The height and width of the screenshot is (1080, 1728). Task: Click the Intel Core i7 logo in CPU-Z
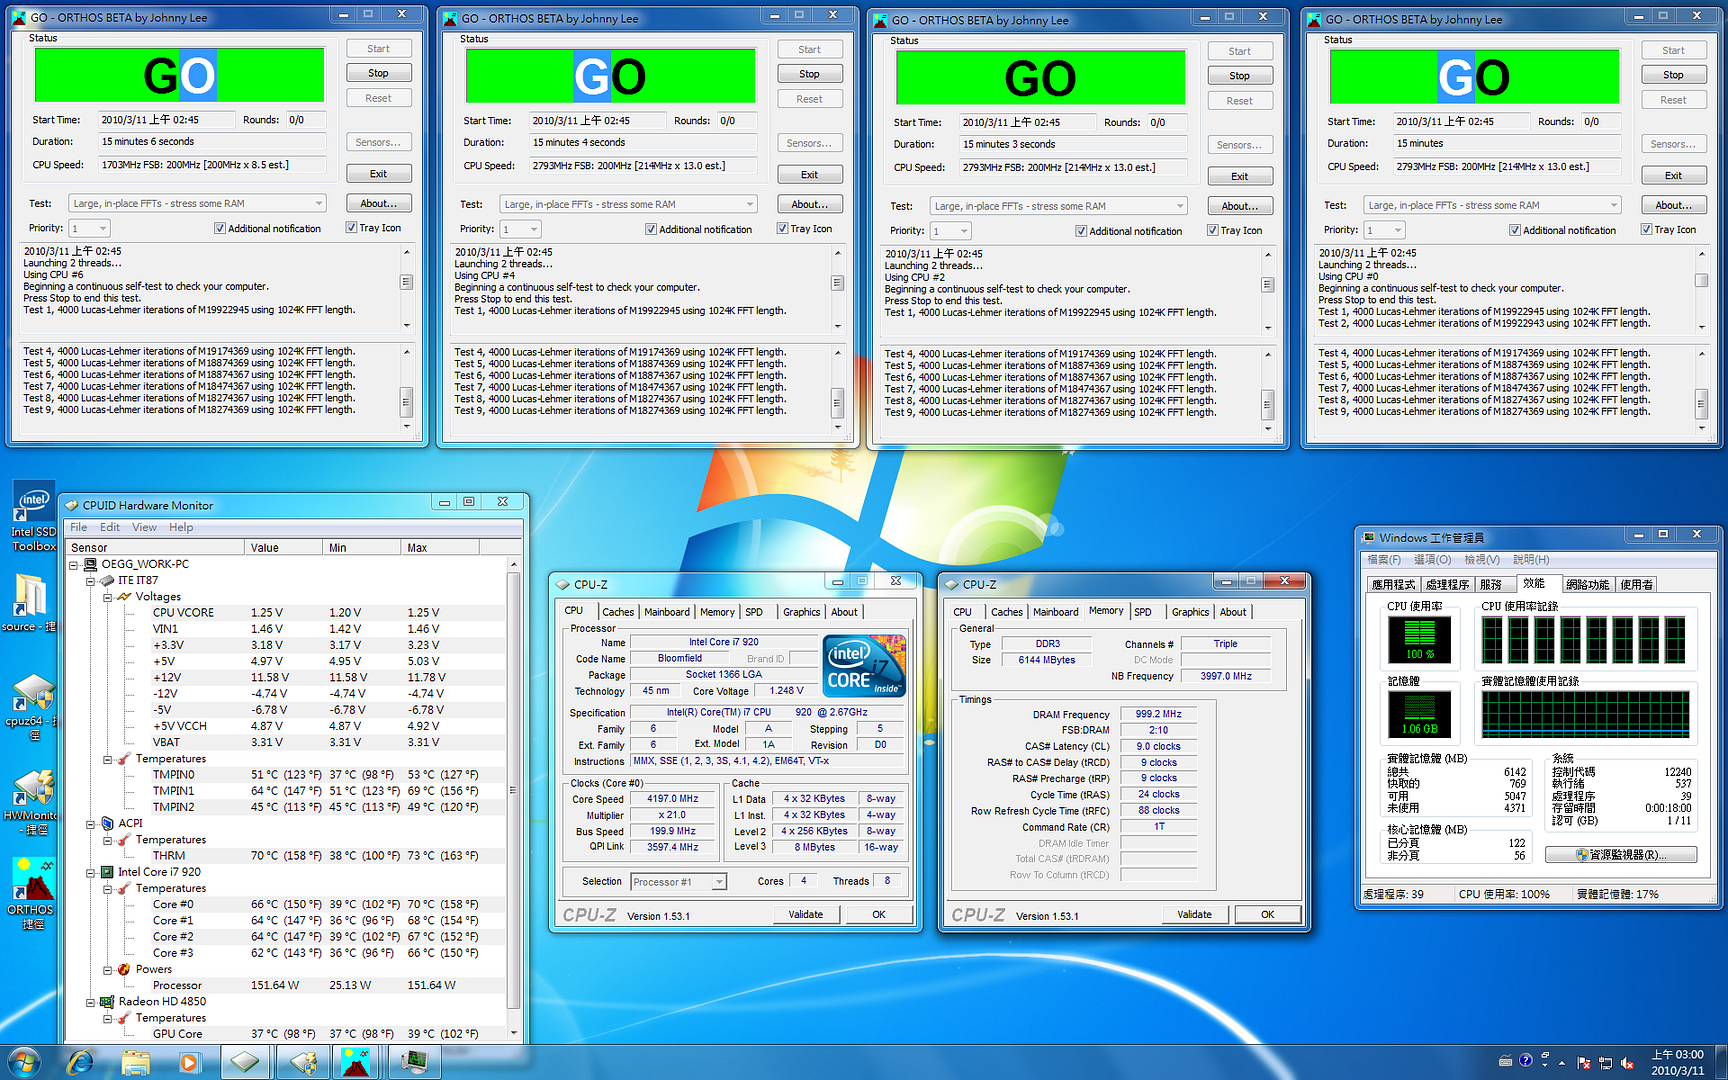[x=864, y=665]
